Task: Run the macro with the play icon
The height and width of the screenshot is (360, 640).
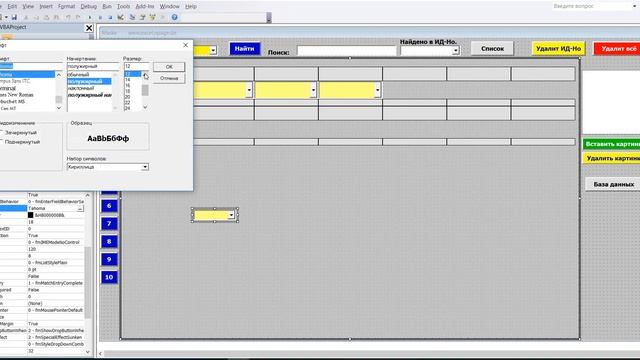Action: coord(89,17)
